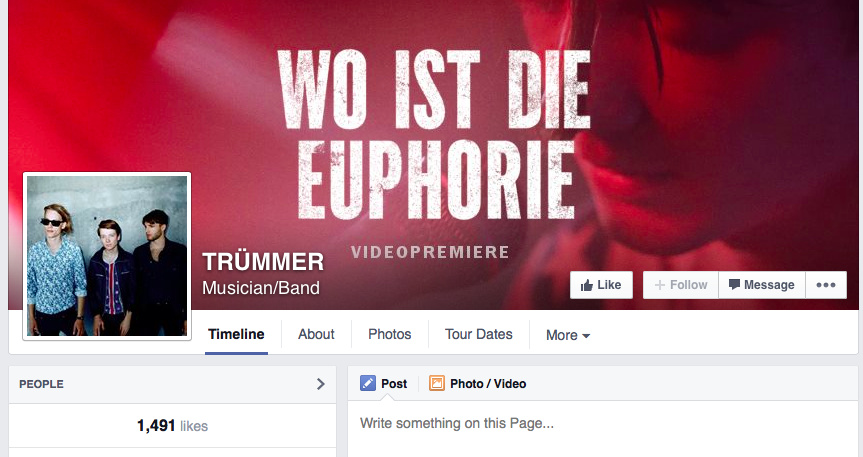The width and height of the screenshot is (863, 457).
Task: Click the pencil Post icon
Action: point(368,383)
